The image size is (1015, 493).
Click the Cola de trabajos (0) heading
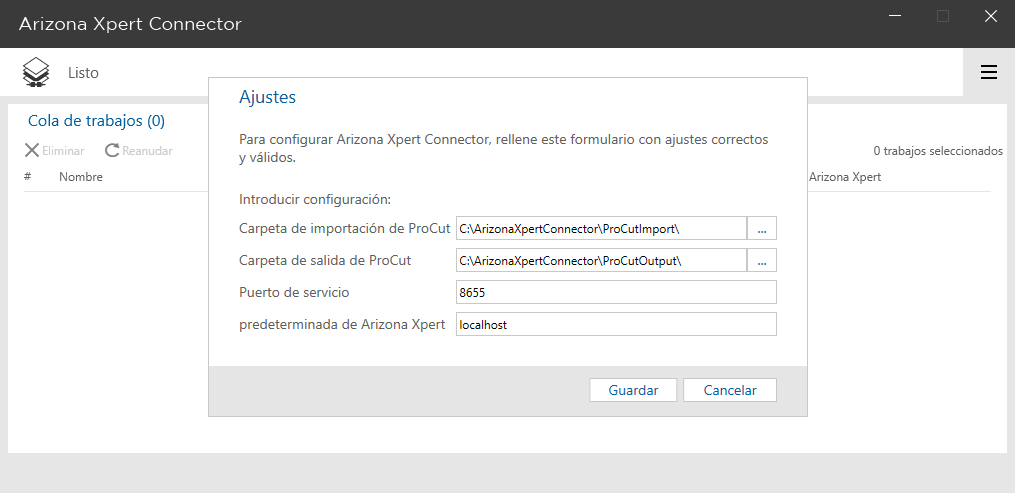[x=96, y=120]
